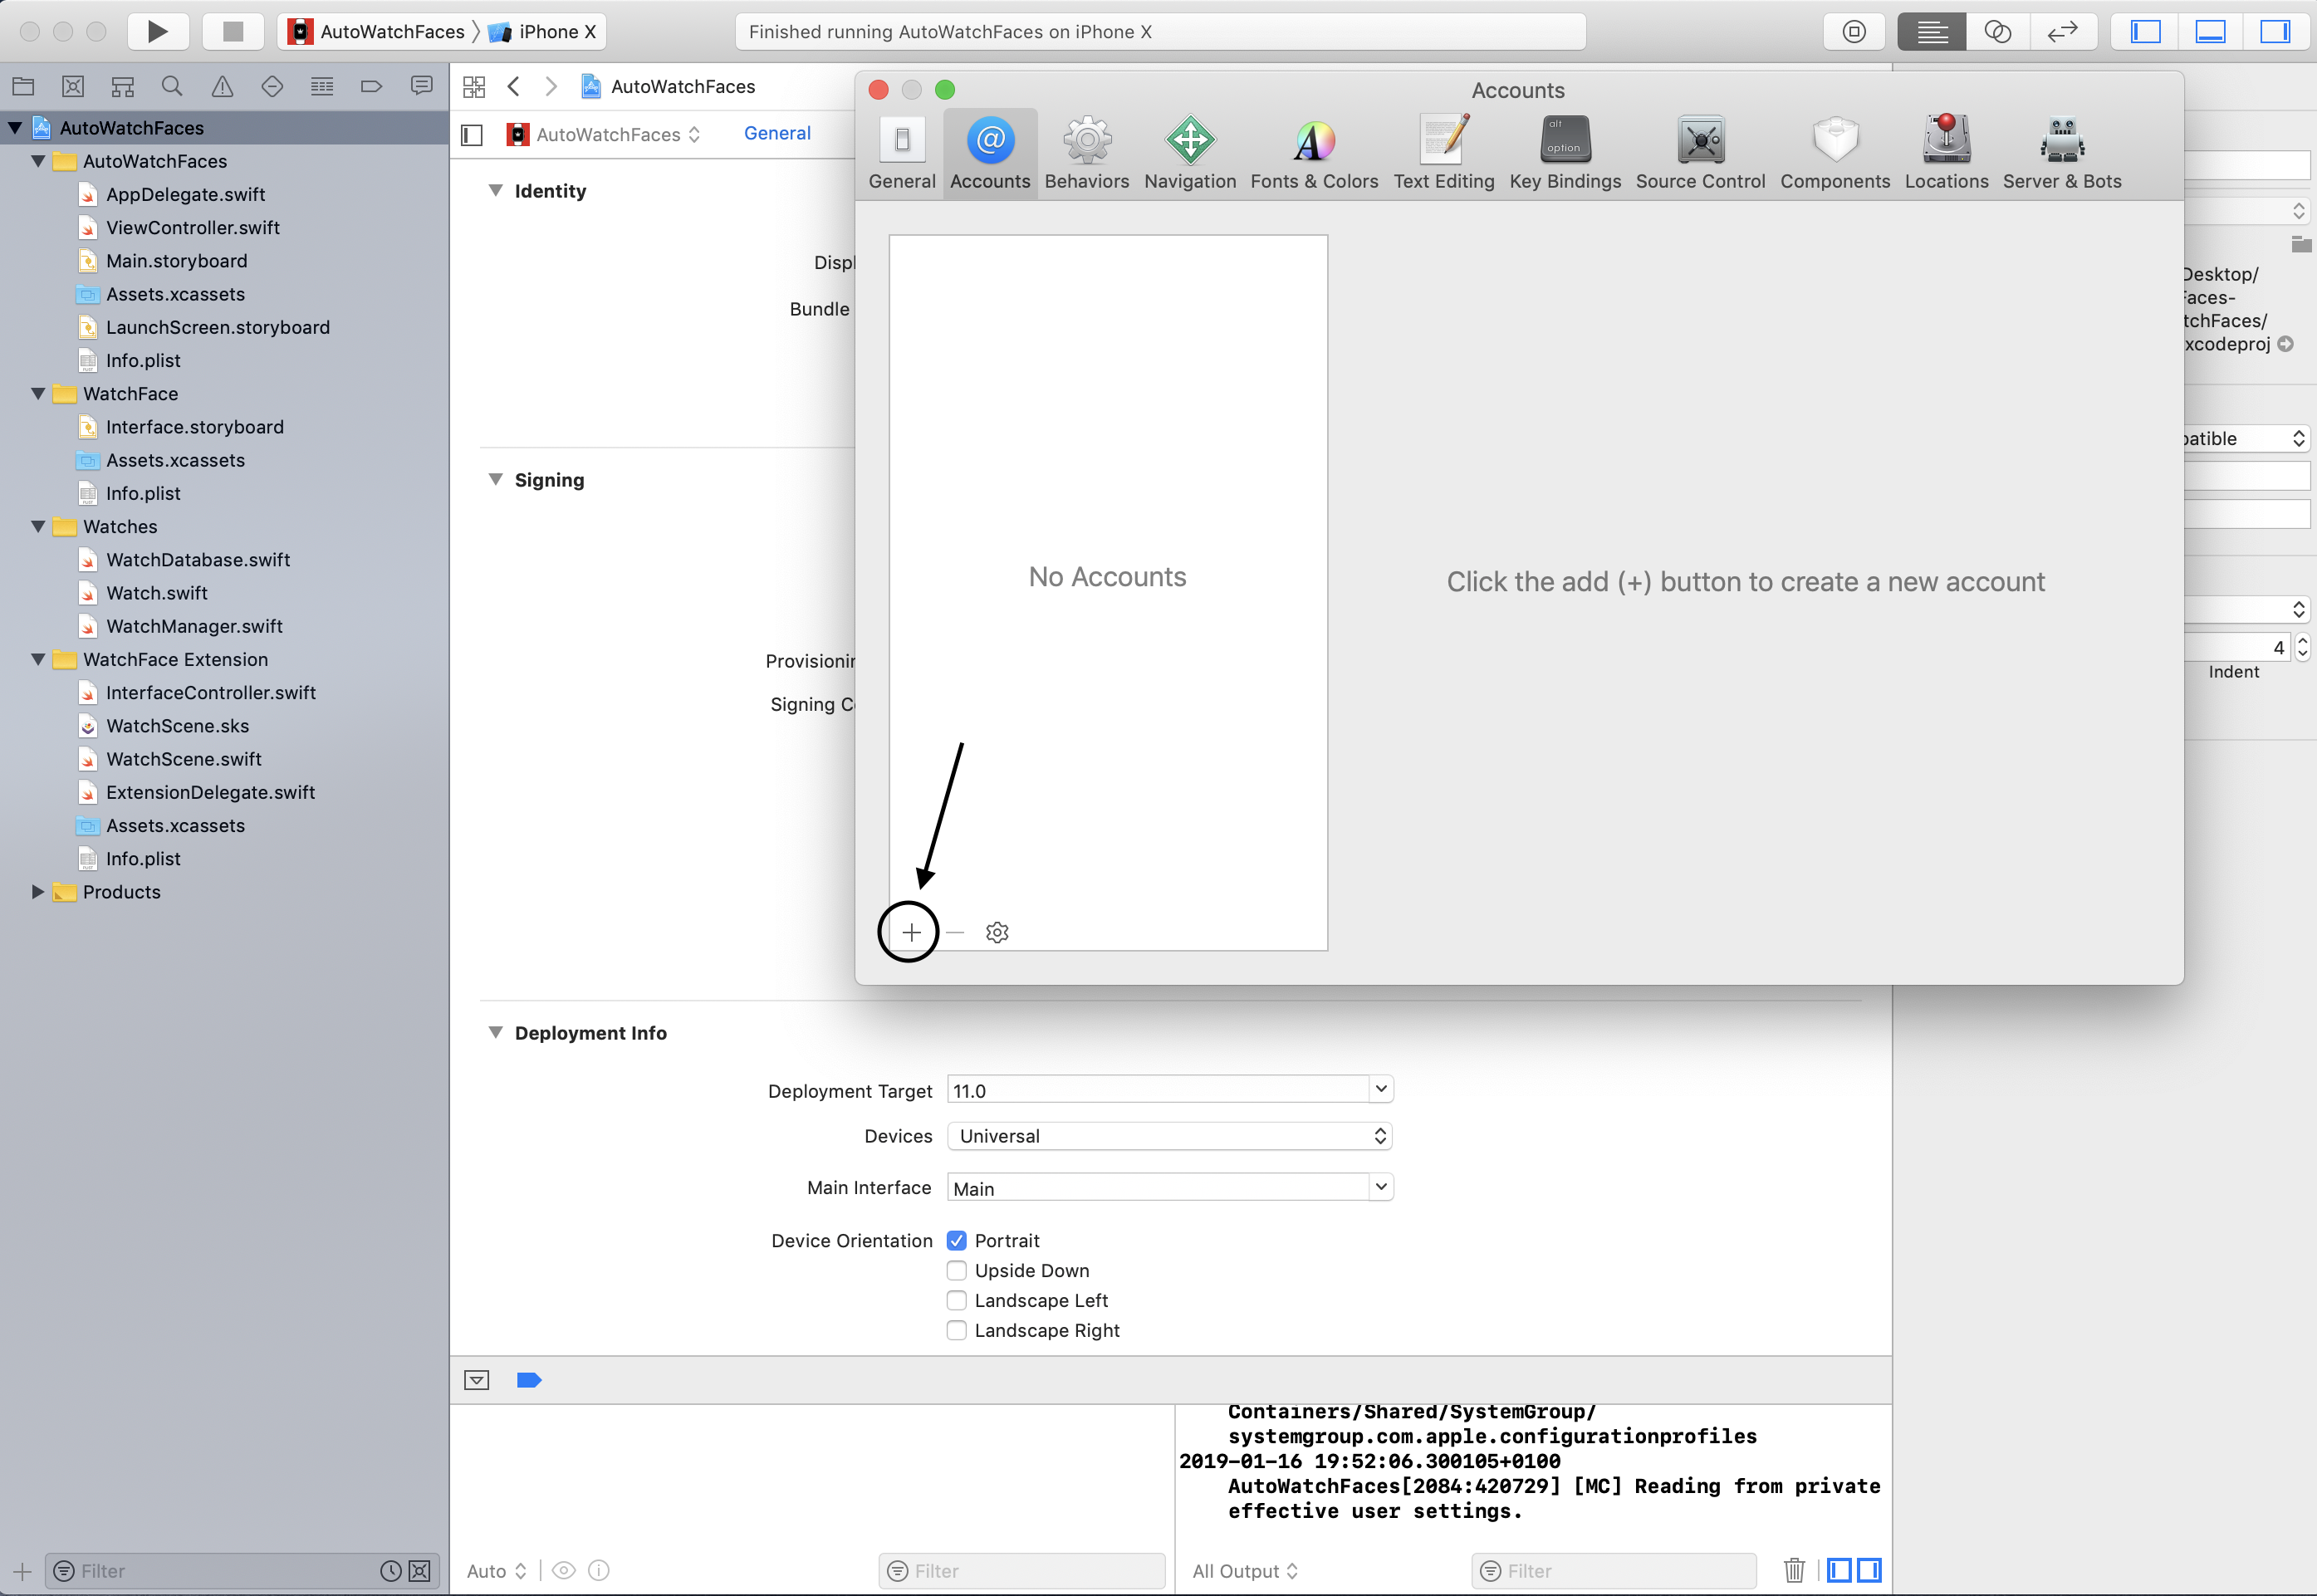Image resolution: width=2317 pixels, height=1596 pixels.
Task: Open the Server & Bots preferences pane
Action: point(2061,152)
